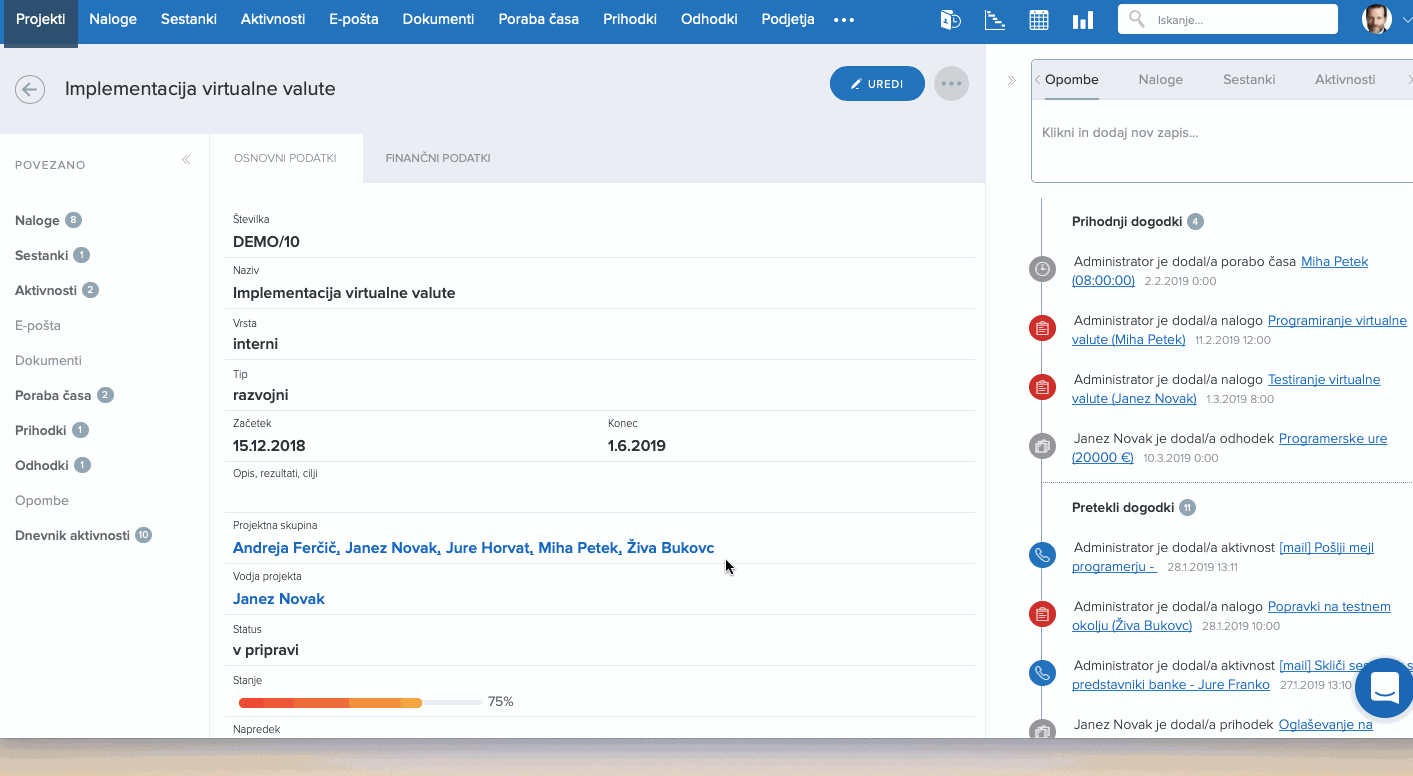The width and height of the screenshot is (1413, 776).
Task: Click the red task icon beside Programiranje virtualne valute
Action: [1042, 328]
